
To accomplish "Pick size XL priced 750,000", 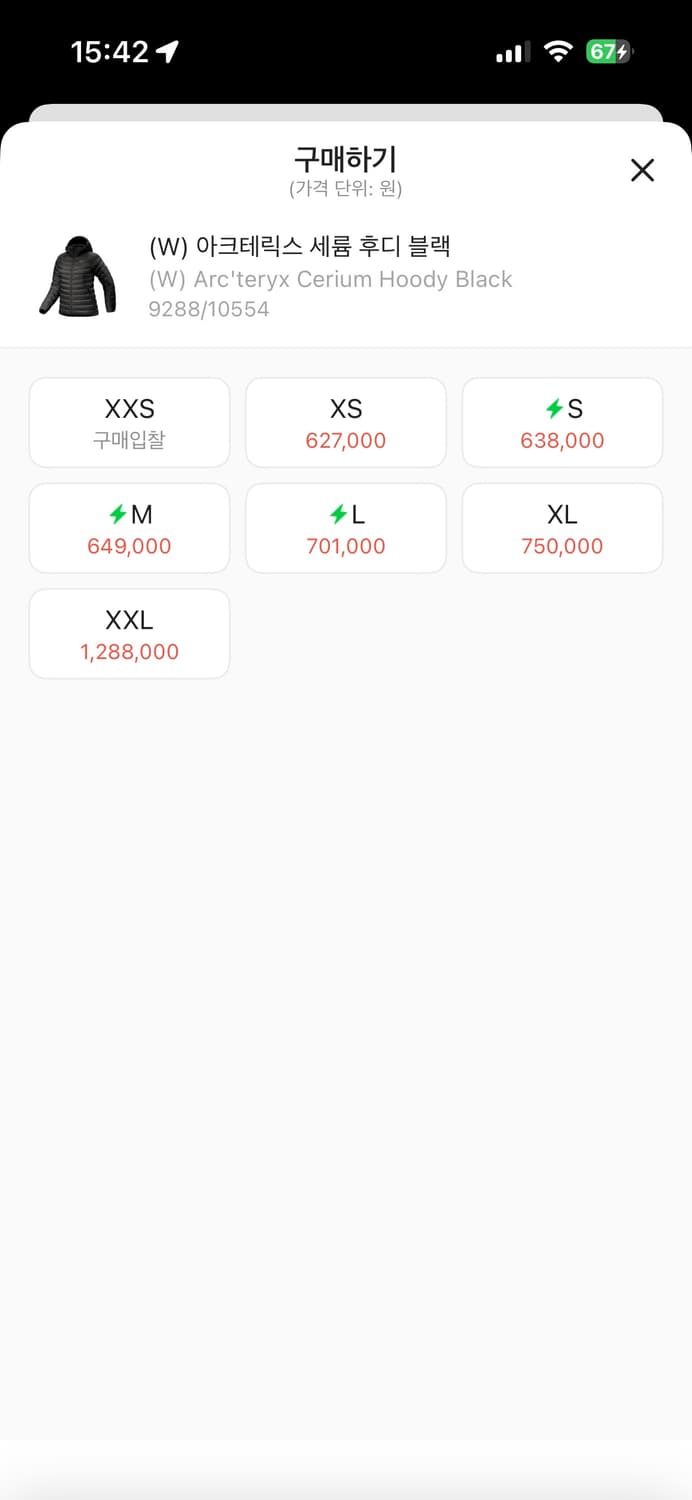I will point(562,528).
